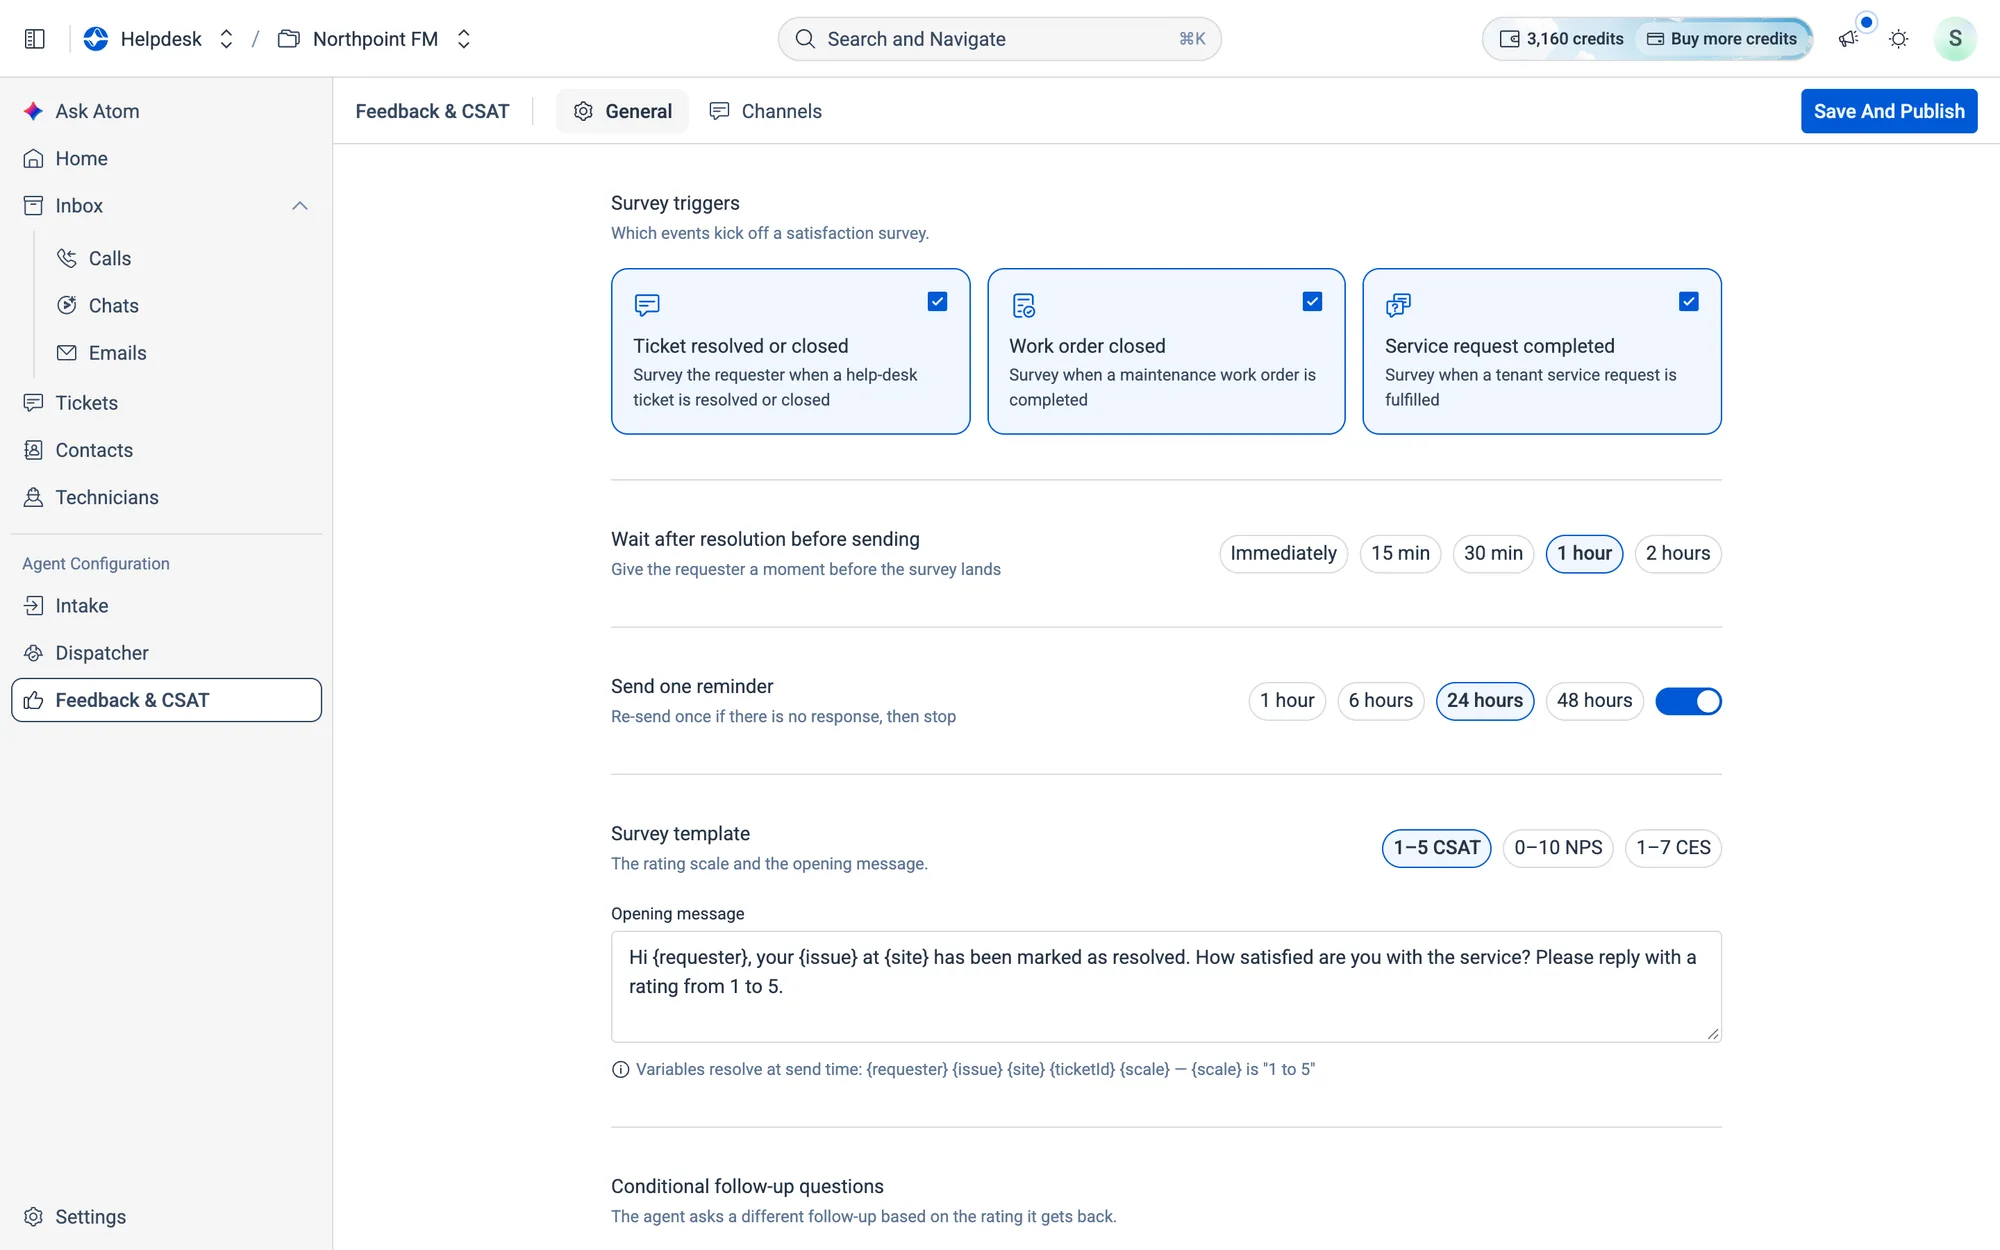The width and height of the screenshot is (2000, 1250).
Task: Open the Helpdesk workspace switcher
Action: coord(160,39)
